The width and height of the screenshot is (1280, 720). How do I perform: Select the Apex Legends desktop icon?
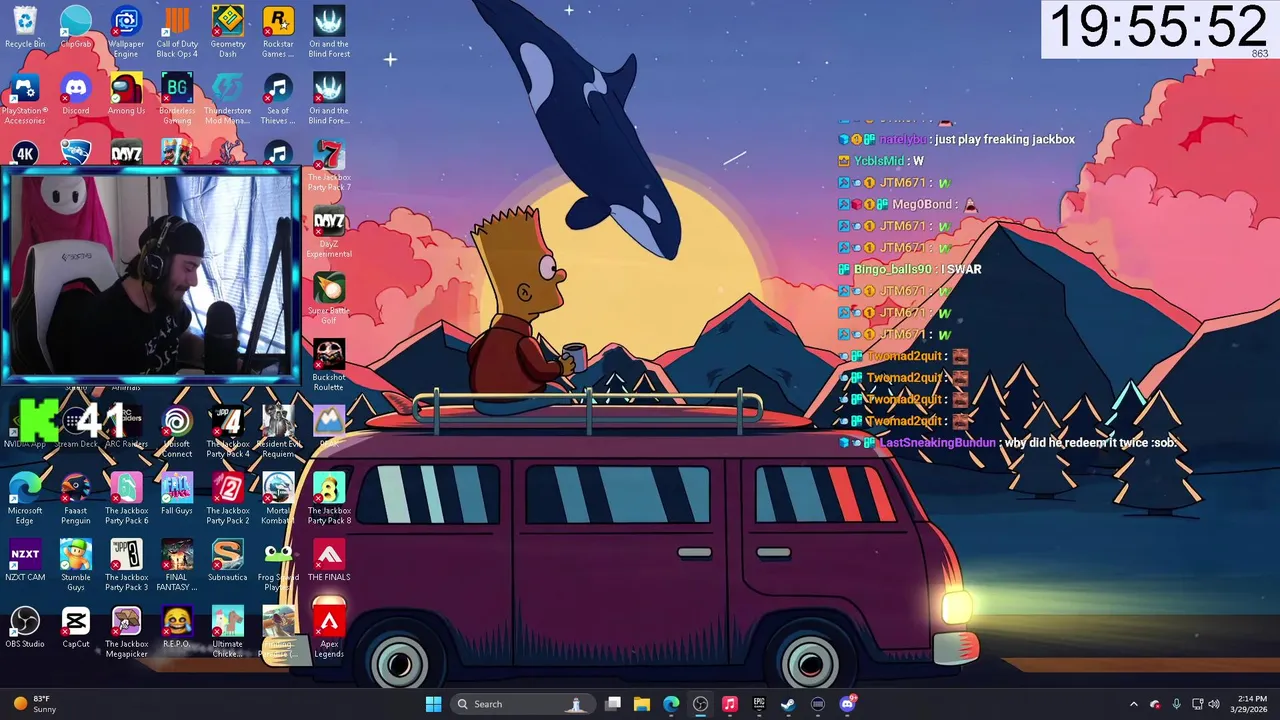pos(329,633)
